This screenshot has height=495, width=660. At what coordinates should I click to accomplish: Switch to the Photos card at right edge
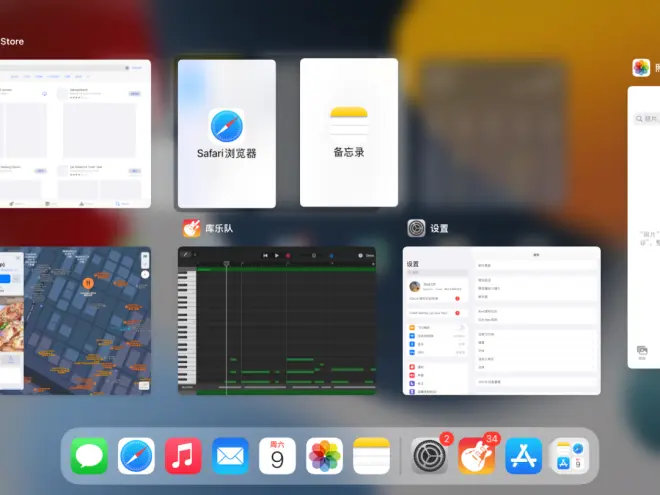pyautogui.click(x=644, y=227)
